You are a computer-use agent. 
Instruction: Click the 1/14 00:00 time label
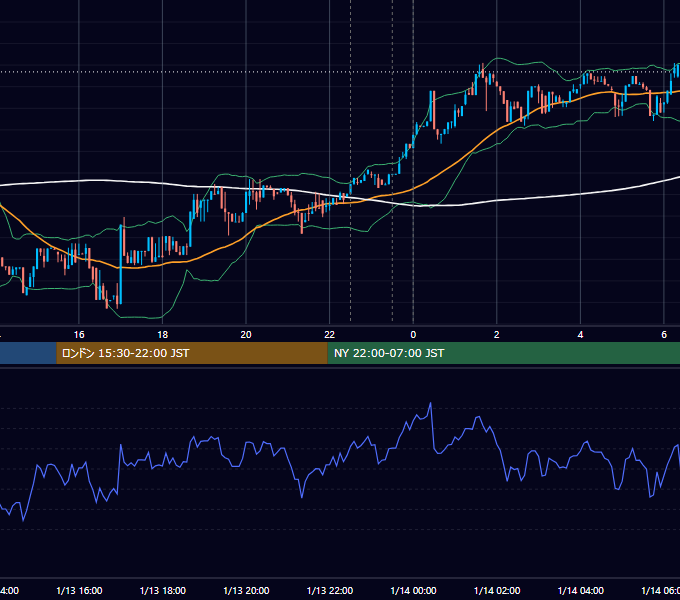pyautogui.click(x=413, y=590)
